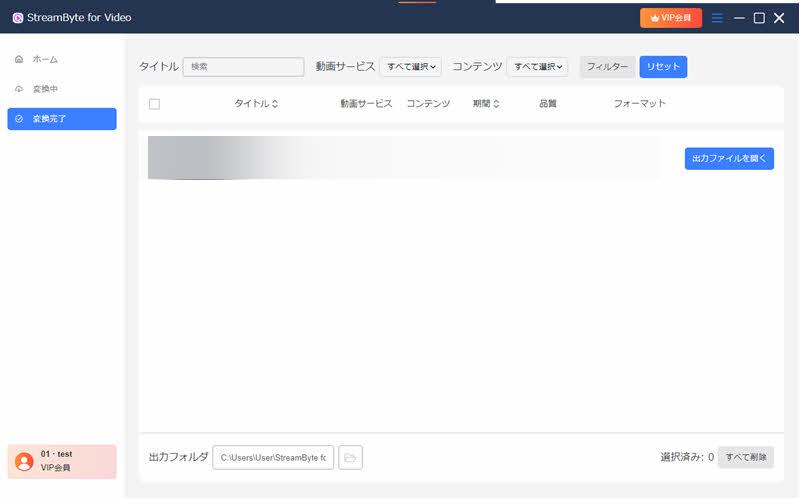800x499 pixels.
Task: Click the コンテンツ column header
Action: (428, 104)
